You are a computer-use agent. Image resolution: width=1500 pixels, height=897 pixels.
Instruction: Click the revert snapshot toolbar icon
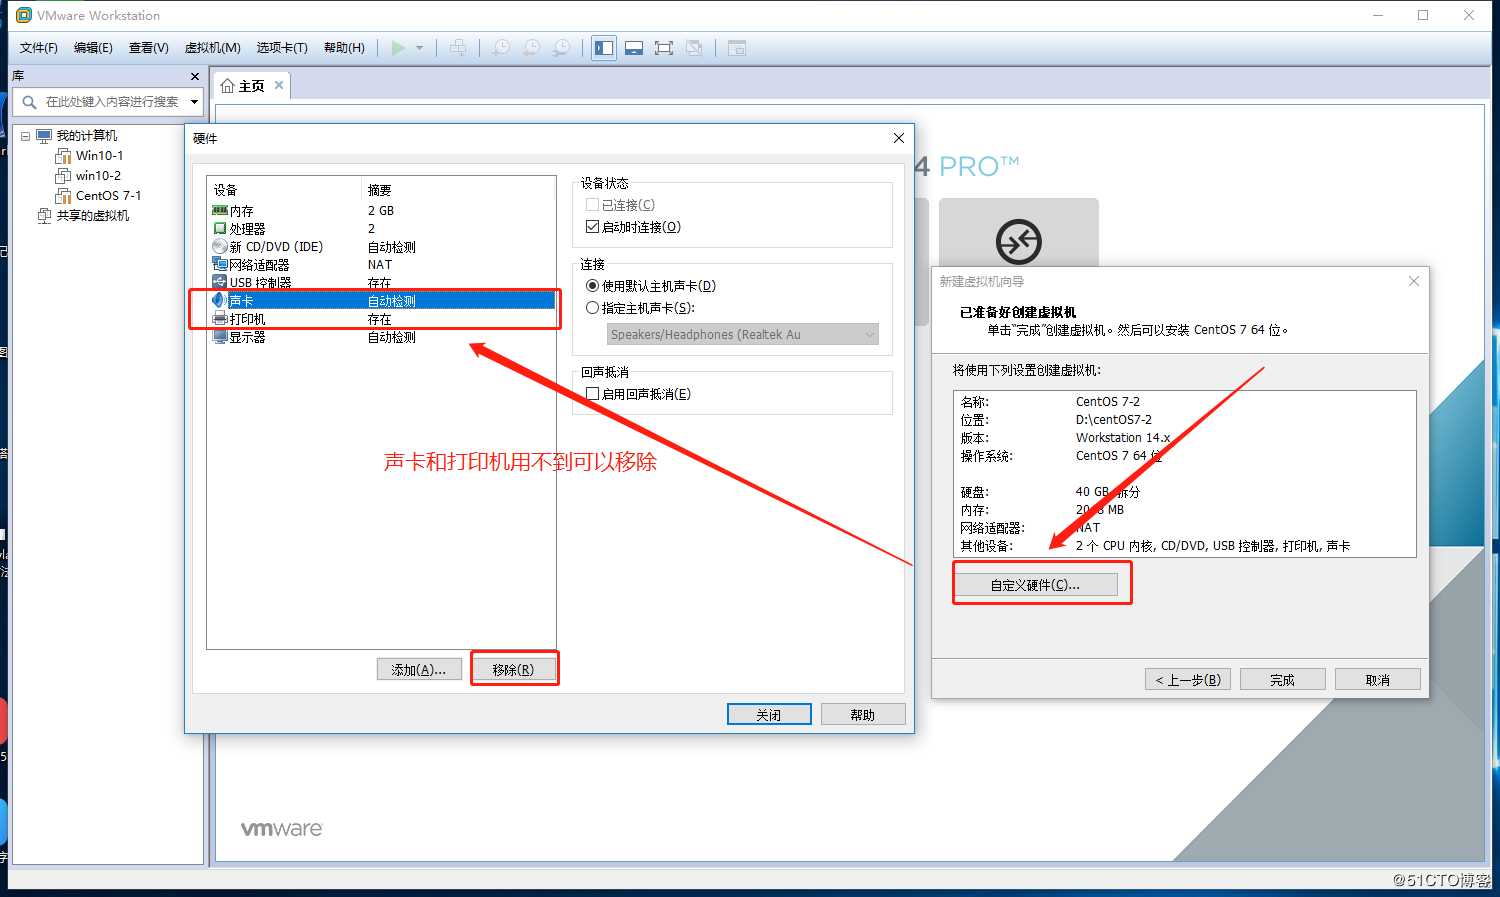532,48
